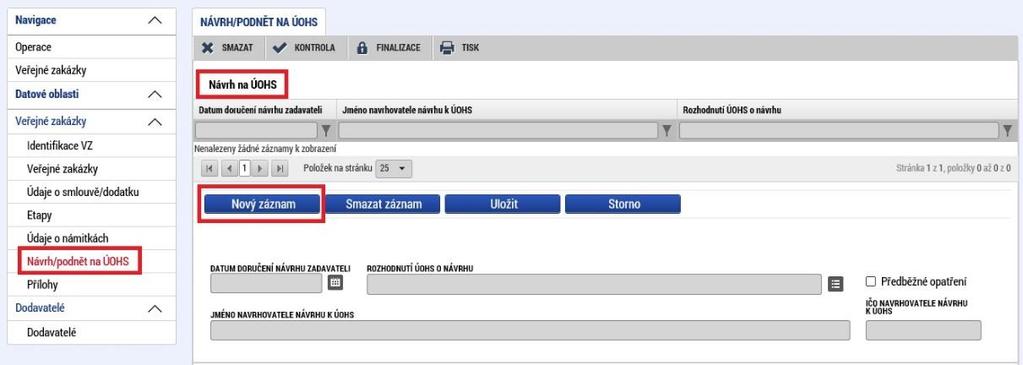Enable the Předběžné opatření checkbox
Screen dimensions: 1023x365
[870, 281]
